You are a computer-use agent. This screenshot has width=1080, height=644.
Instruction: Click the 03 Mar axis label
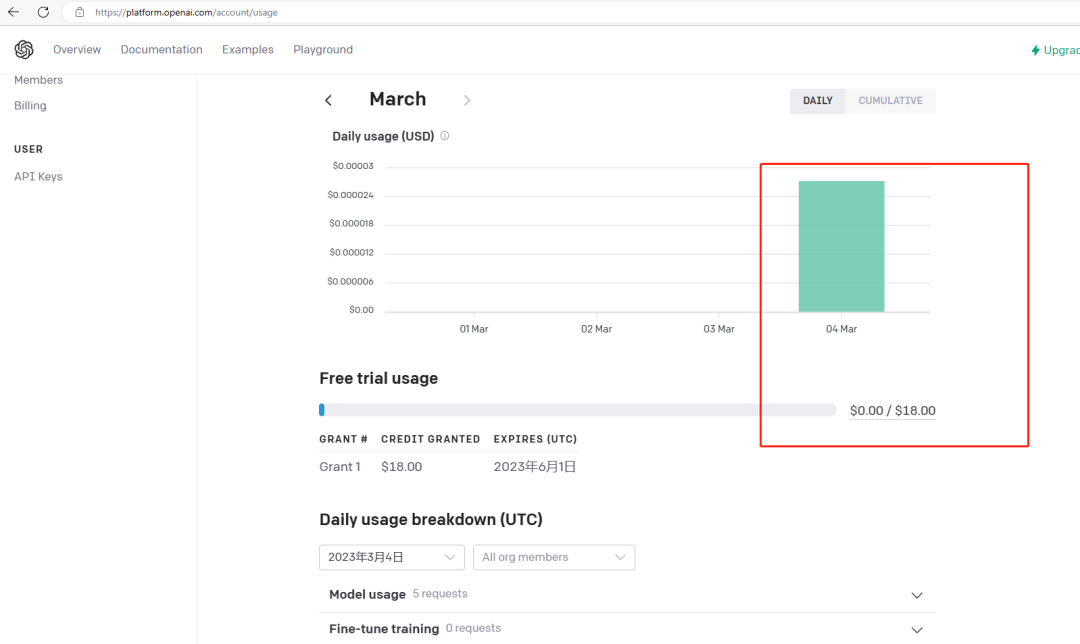(718, 329)
